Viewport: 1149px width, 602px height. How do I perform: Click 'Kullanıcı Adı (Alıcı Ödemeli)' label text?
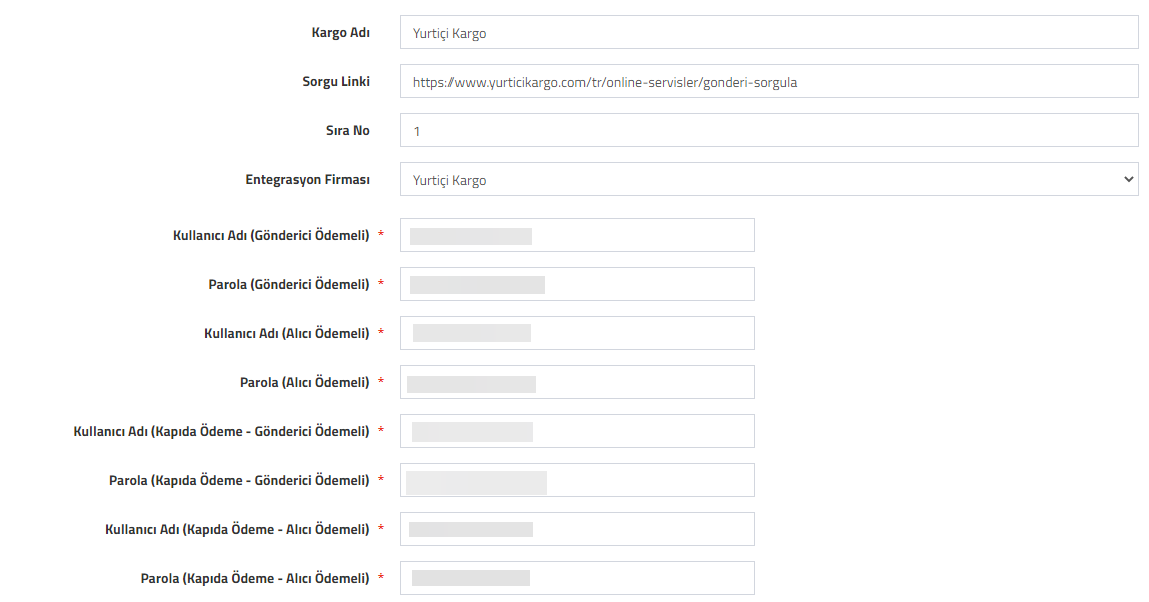point(287,334)
